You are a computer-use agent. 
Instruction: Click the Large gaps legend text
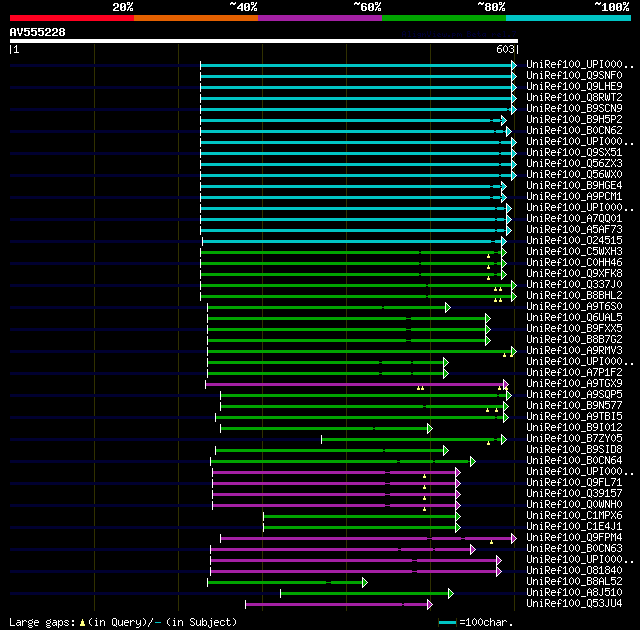coord(123,622)
